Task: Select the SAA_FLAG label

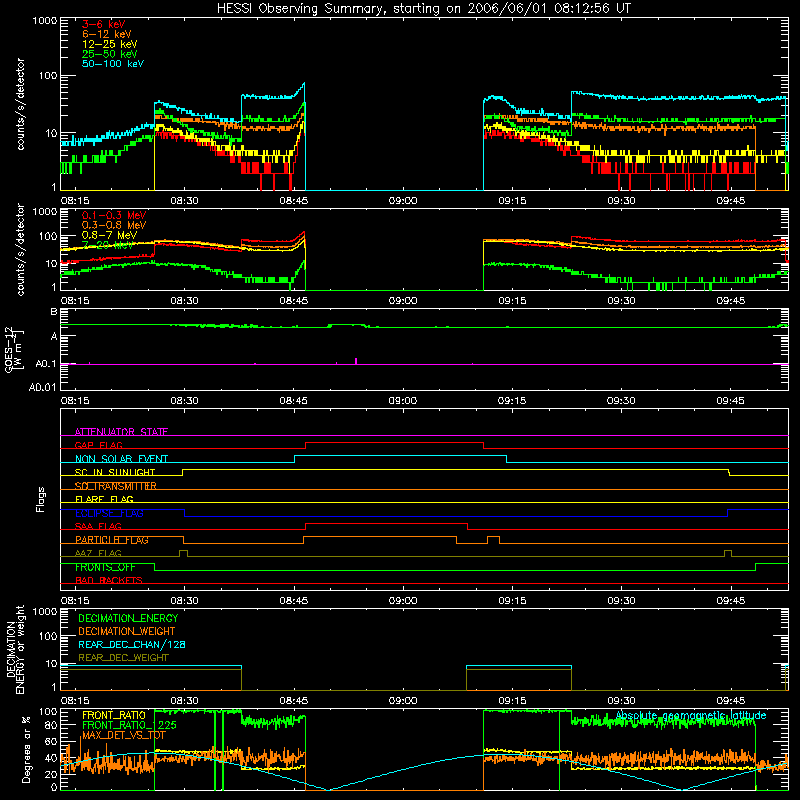Action: coord(98,527)
